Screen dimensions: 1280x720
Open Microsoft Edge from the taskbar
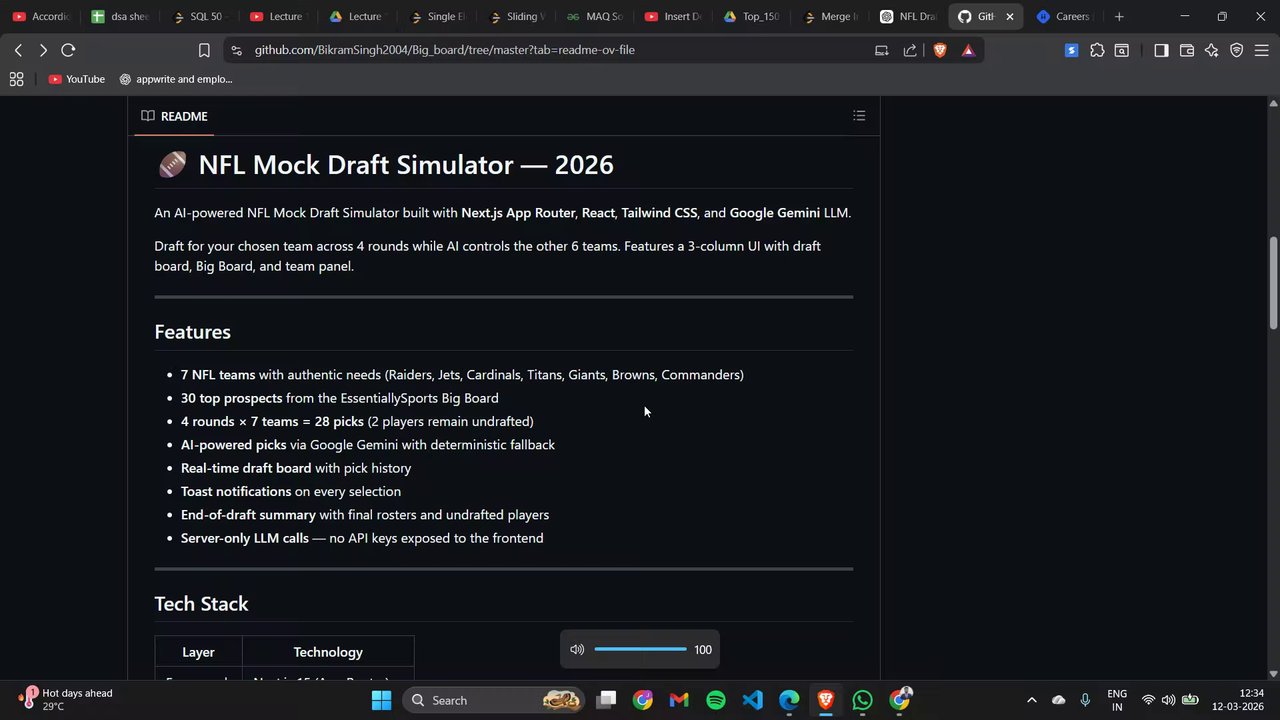point(789,700)
